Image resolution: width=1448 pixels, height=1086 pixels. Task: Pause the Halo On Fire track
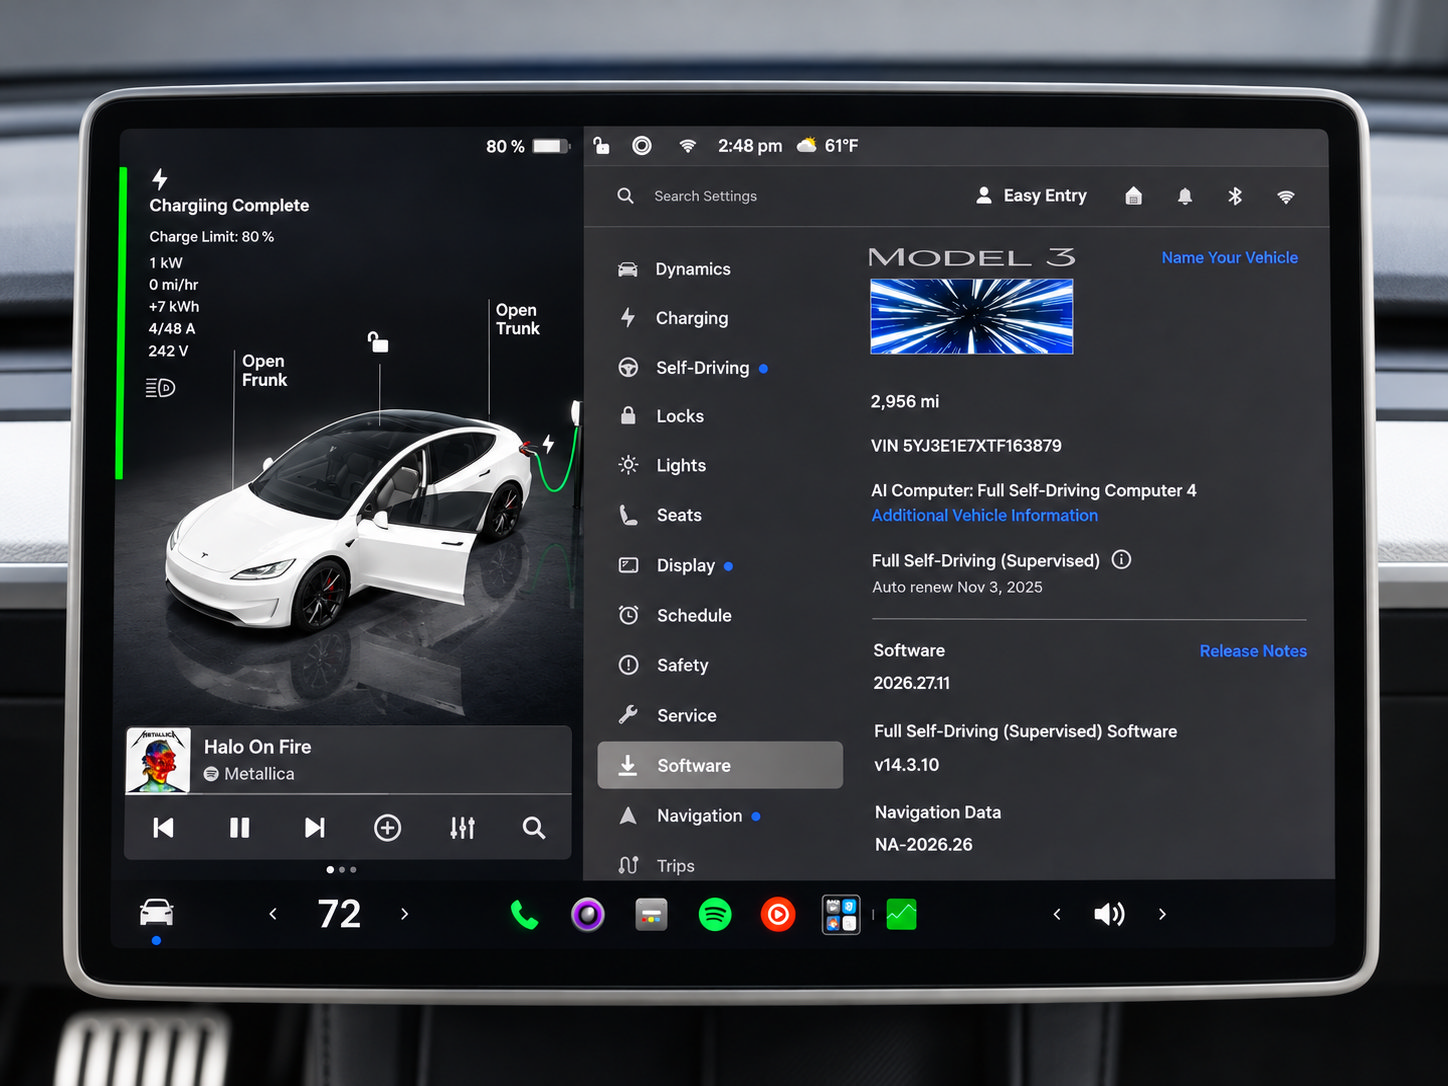(x=239, y=828)
